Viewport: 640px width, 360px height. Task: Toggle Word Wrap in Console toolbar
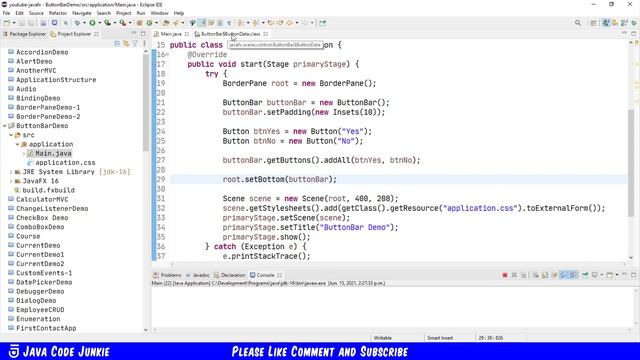[x=554, y=275]
